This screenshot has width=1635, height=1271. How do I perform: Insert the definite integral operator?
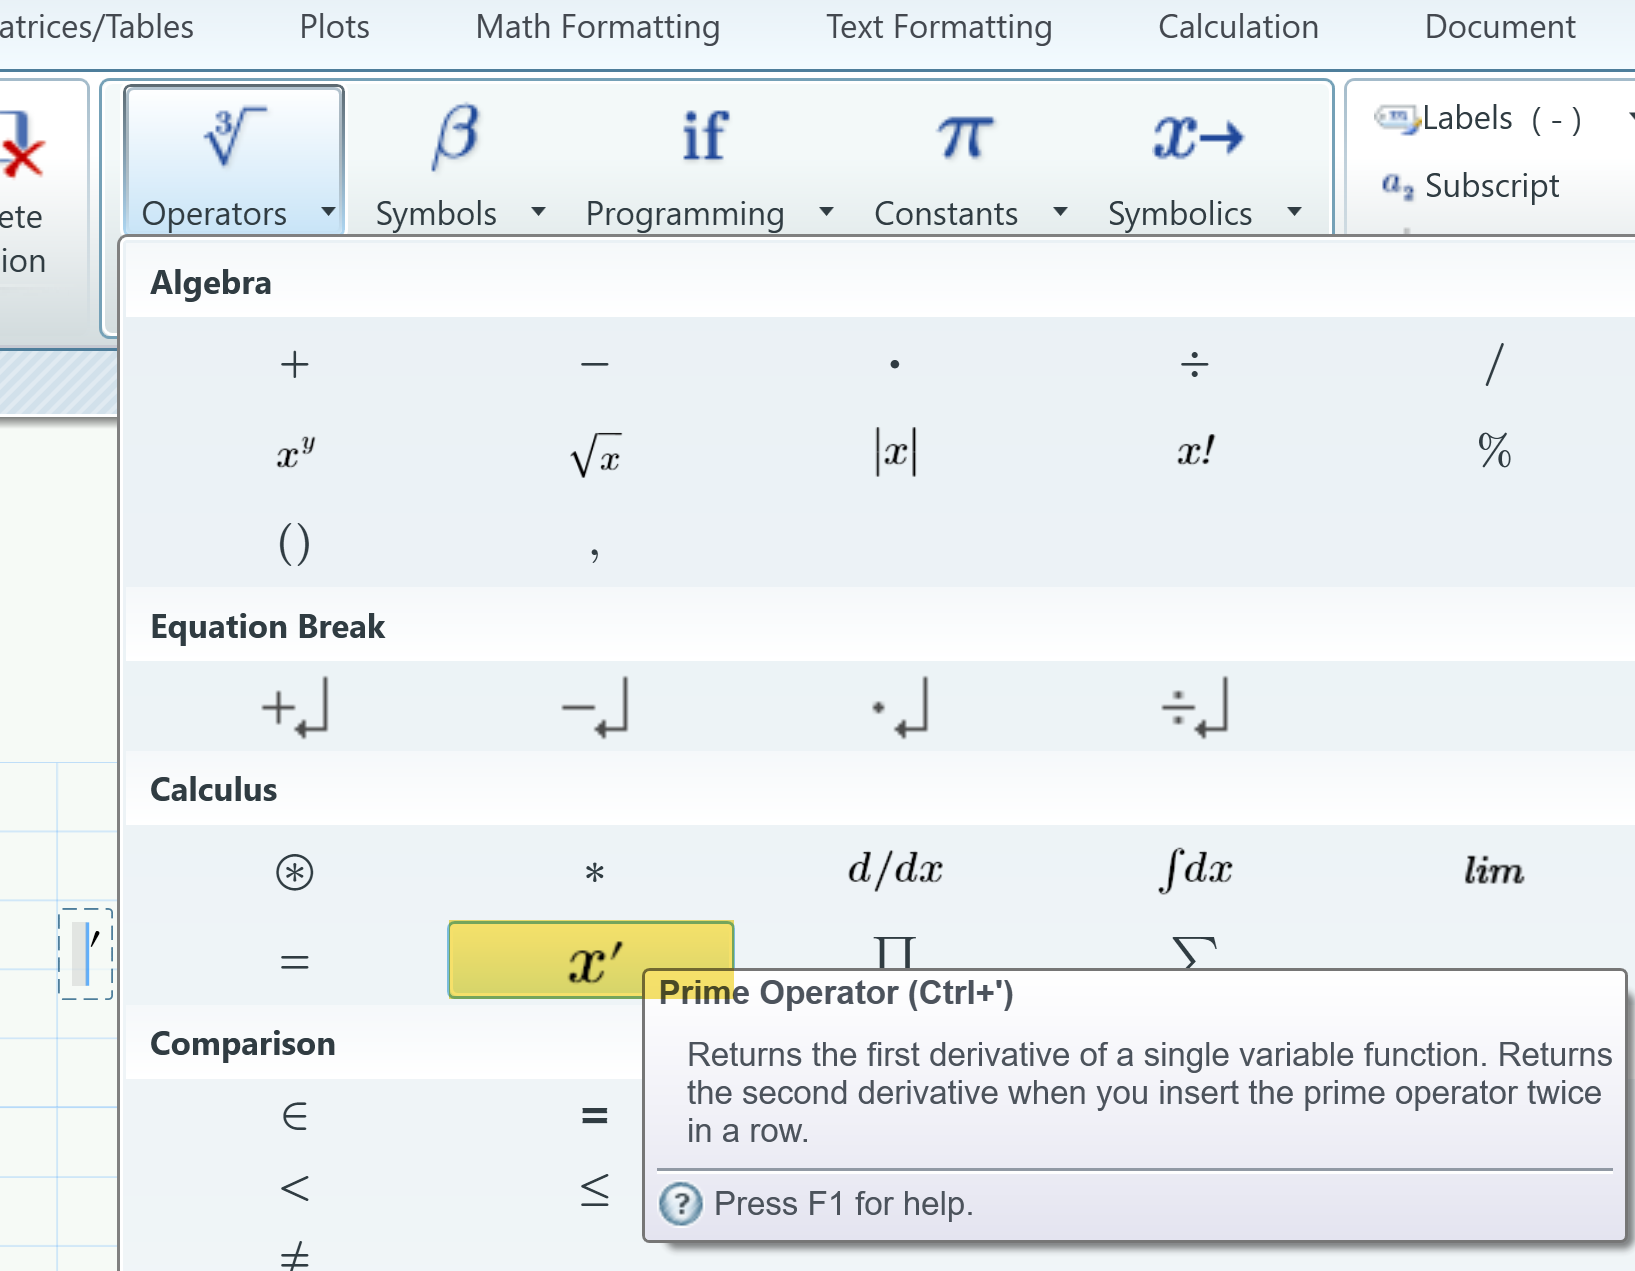(x=1193, y=868)
